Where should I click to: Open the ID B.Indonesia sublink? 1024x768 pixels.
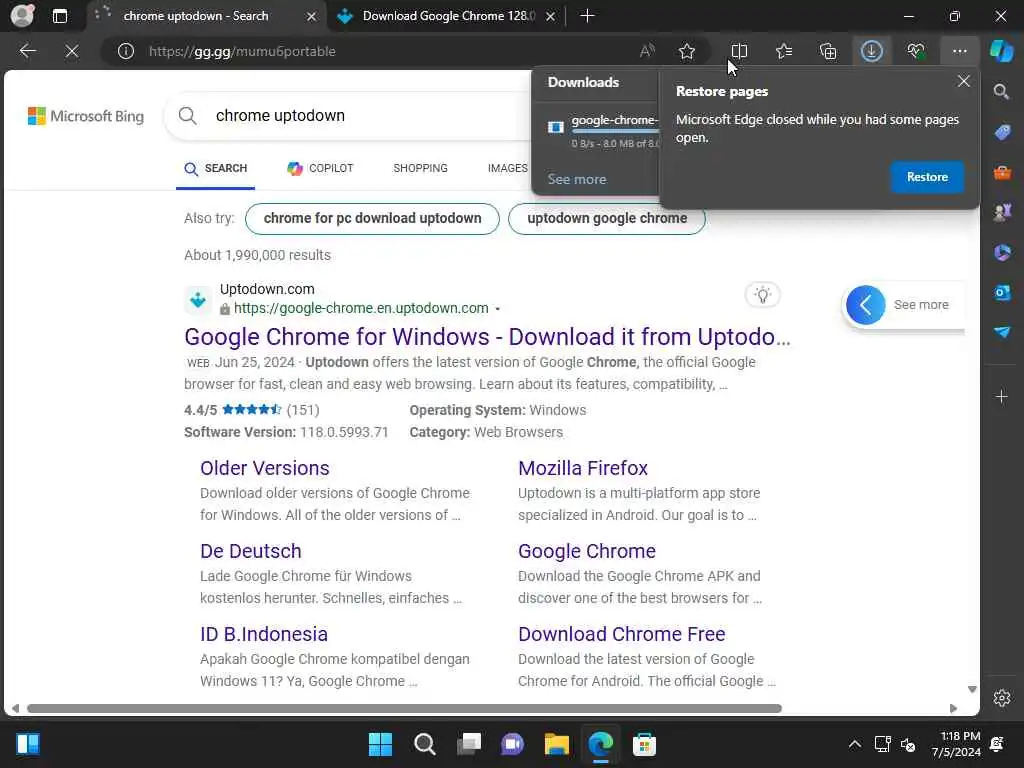click(x=264, y=634)
